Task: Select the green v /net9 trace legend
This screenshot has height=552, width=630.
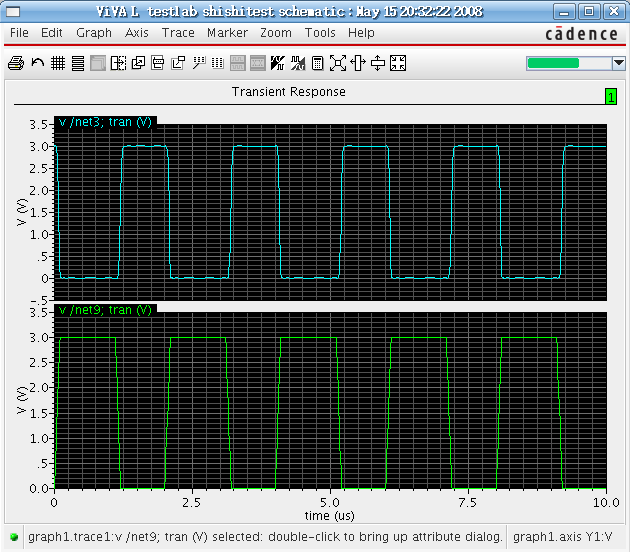Action: click(x=105, y=310)
